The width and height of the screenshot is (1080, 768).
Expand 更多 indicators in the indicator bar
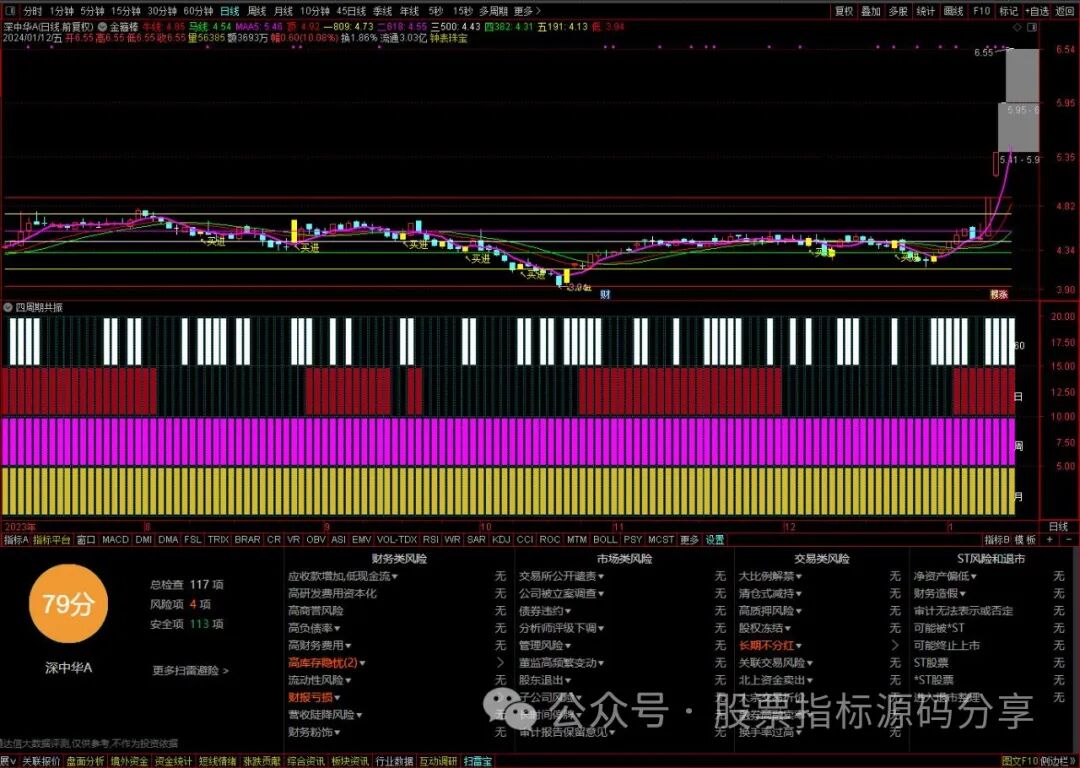tap(689, 540)
